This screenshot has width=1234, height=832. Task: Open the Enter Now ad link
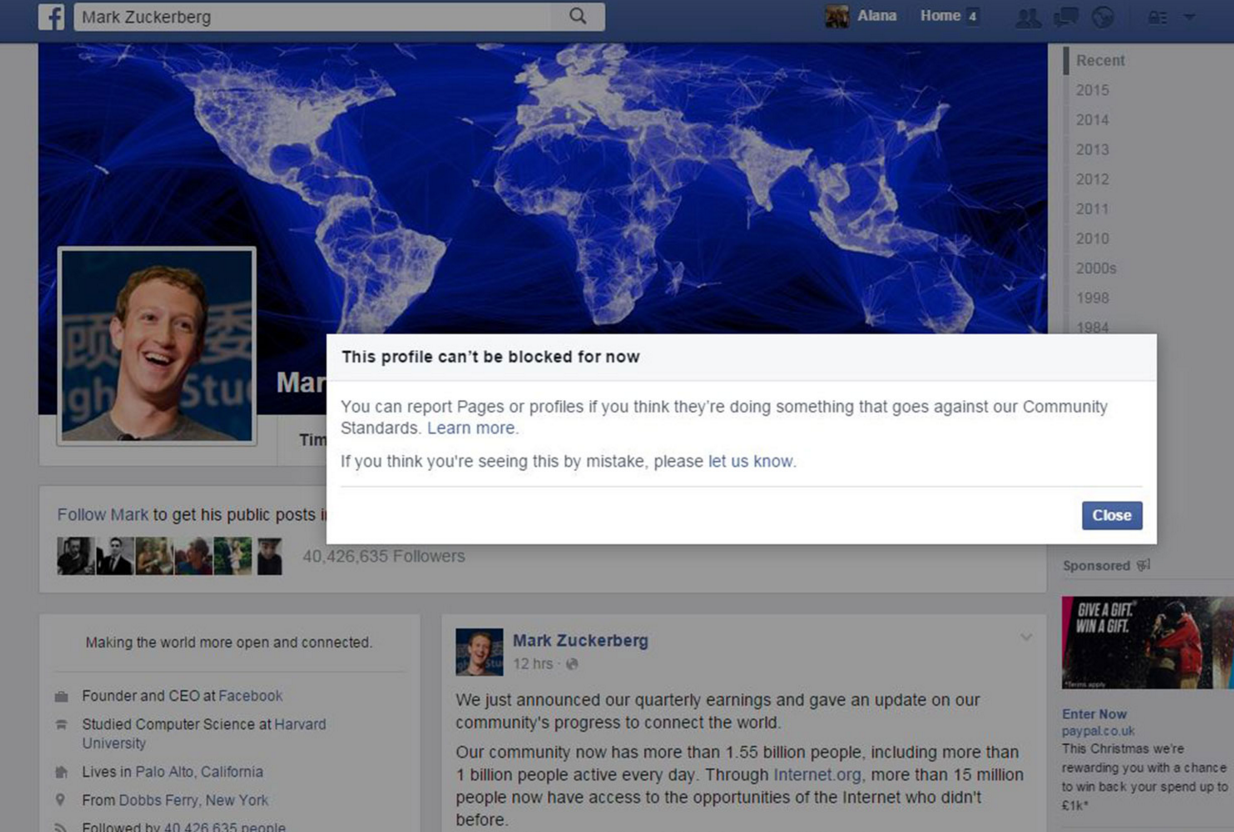point(1094,714)
